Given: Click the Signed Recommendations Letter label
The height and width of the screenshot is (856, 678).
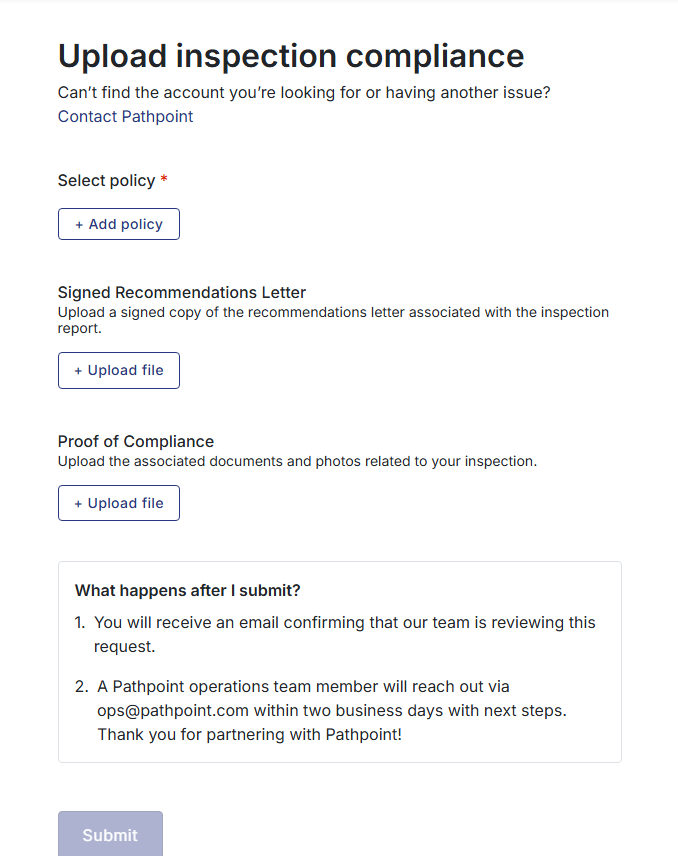Looking at the screenshot, I should pyautogui.click(x=182, y=293).
